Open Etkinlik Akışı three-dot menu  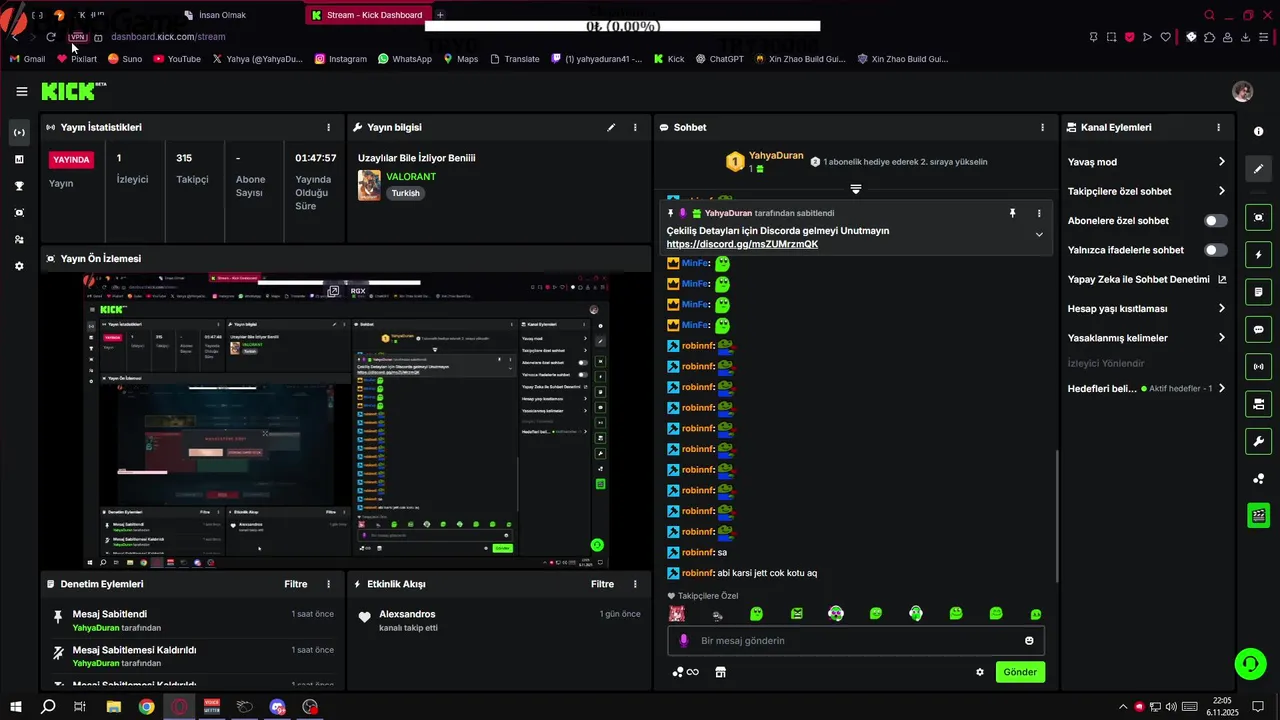point(635,584)
